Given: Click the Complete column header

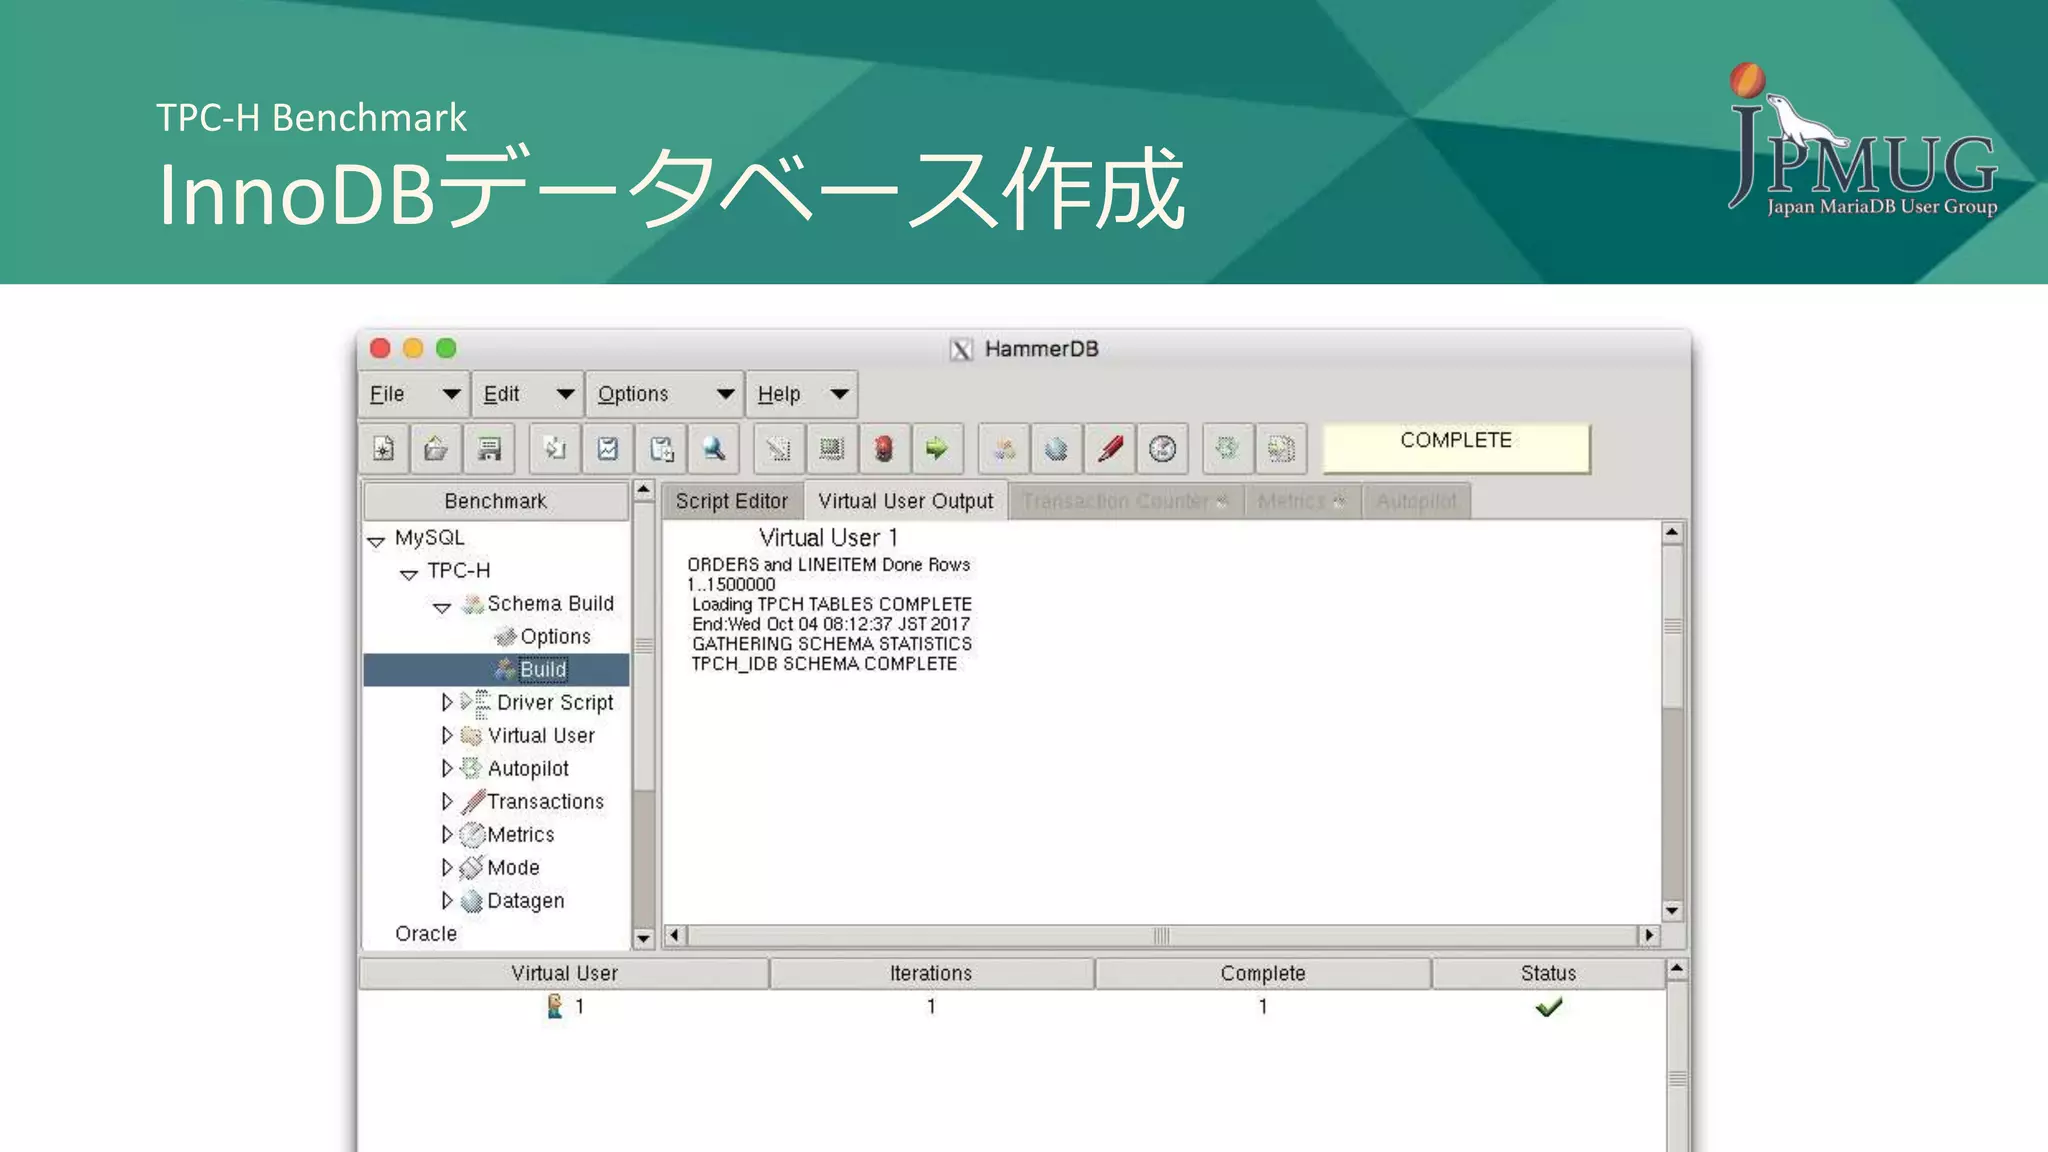Looking at the screenshot, I should (x=1263, y=973).
